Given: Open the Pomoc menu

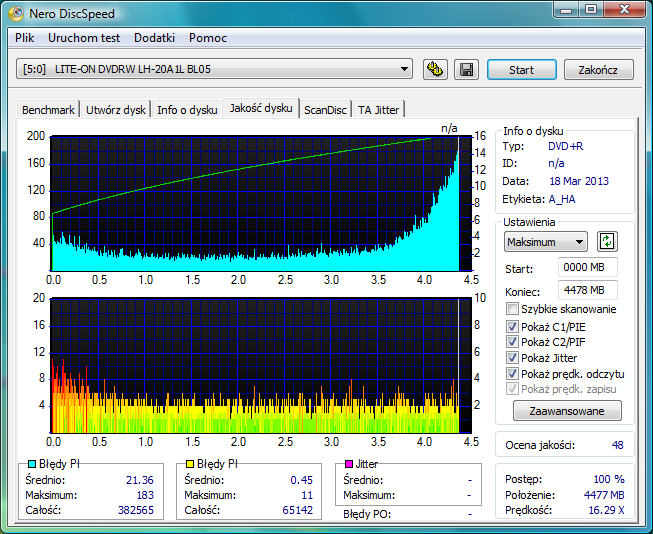Looking at the screenshot, I should [x=208, y=38].
